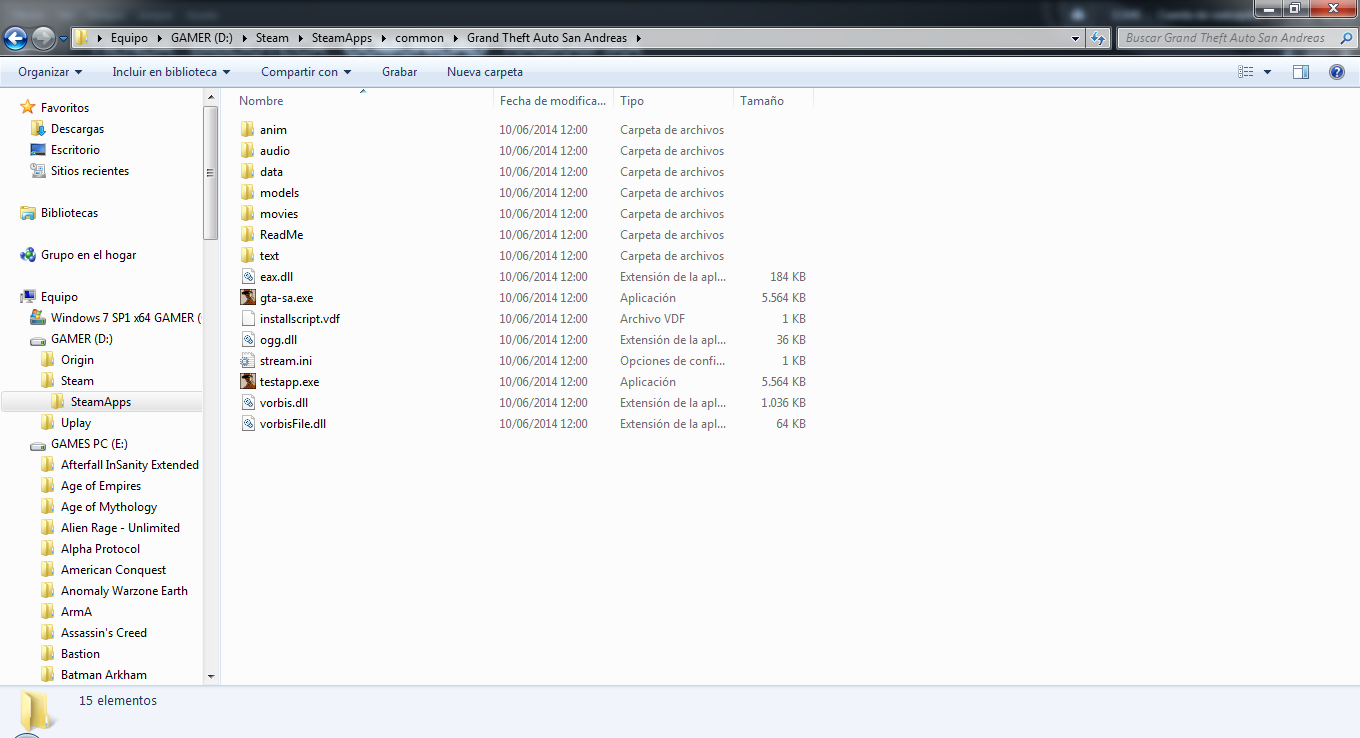Select the vorbisFile.dll file icon
Viewport: 1360px width, 738px height.
248,424
